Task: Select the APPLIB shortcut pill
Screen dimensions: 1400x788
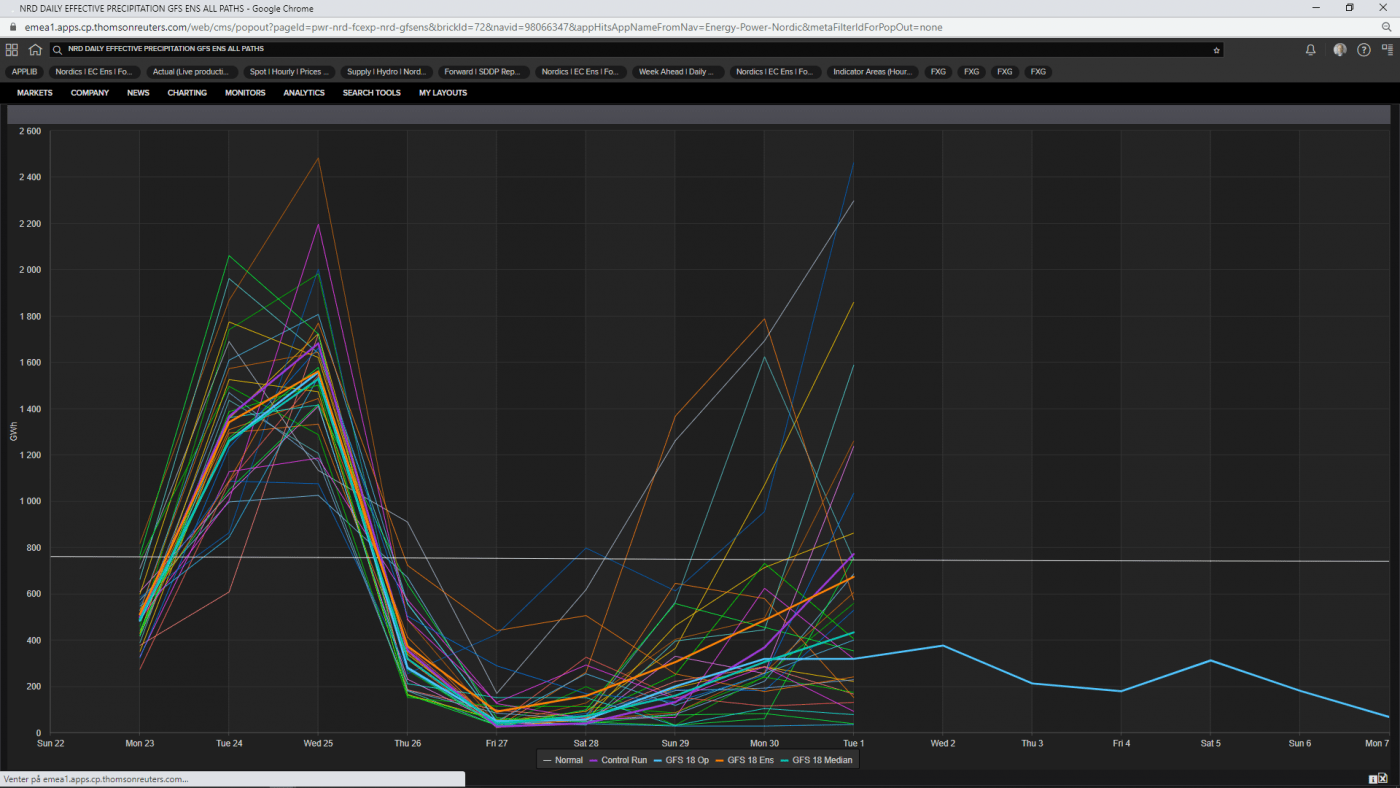Action: pos(24,72)
